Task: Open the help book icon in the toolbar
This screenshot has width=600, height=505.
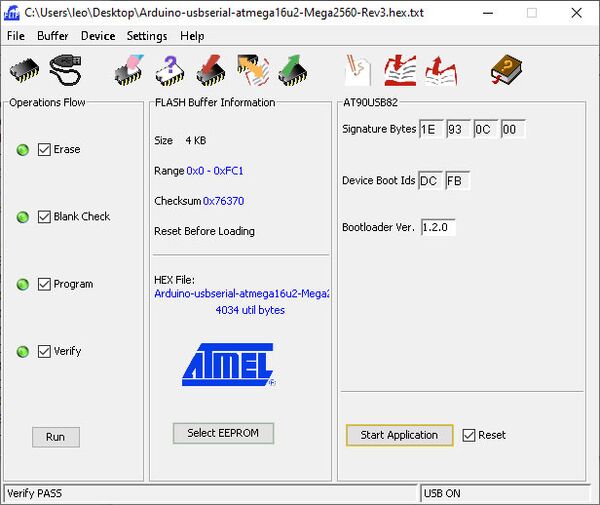Action: (507, 70)
